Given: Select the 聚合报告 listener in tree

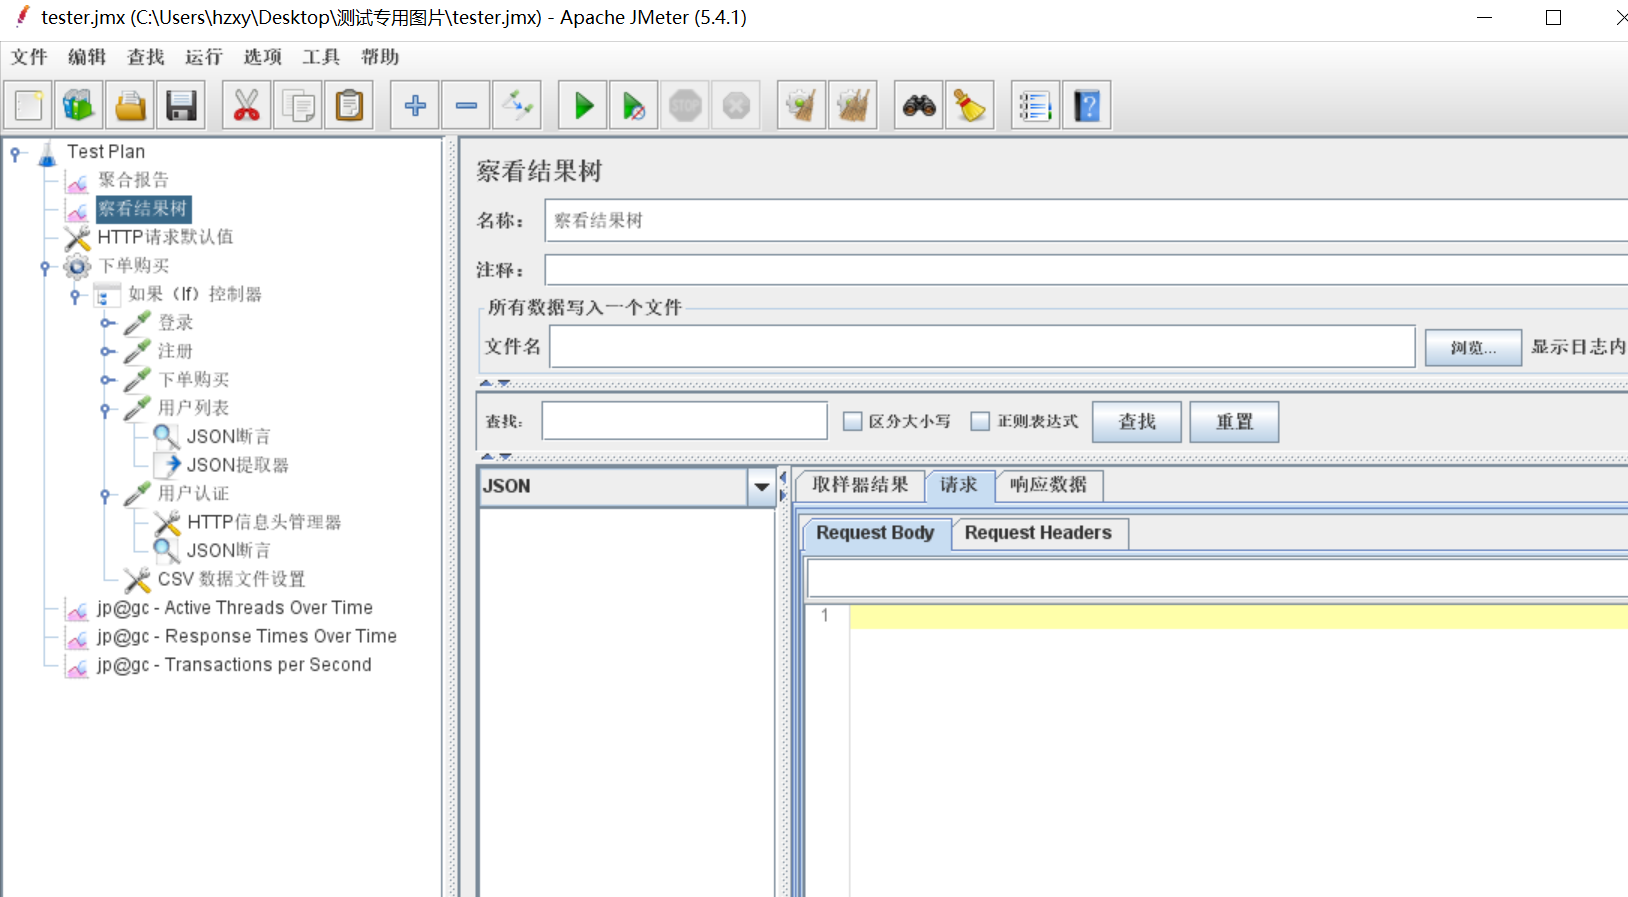Looking at the screenshot, I should [x=133, y=180].
